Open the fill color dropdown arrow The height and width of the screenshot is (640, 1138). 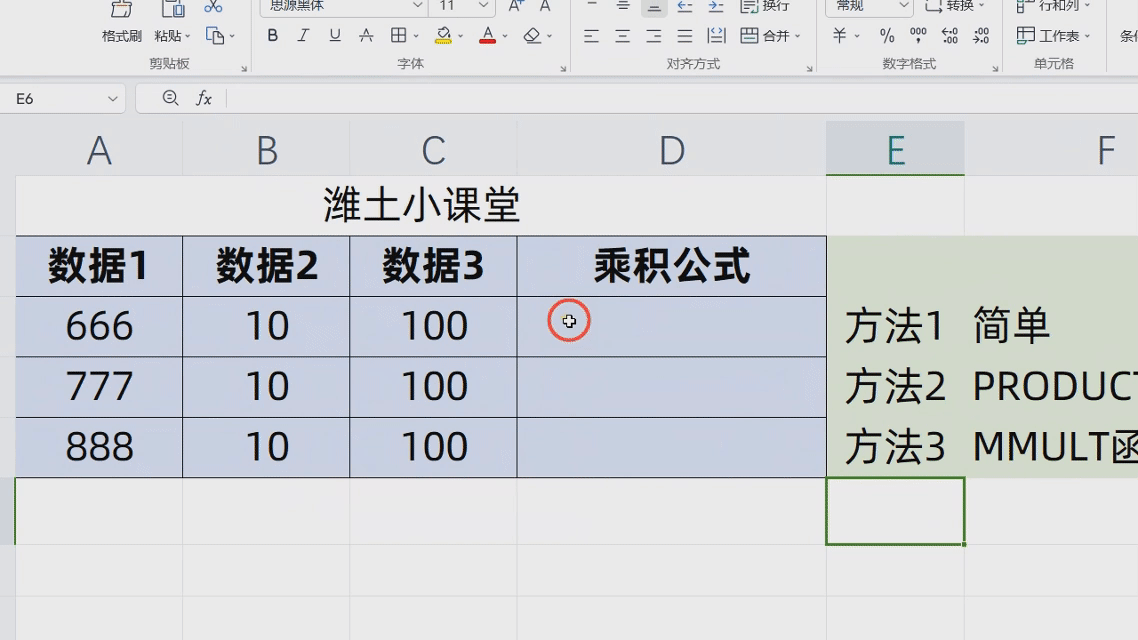pyautogui.click(x=460, y=36)
